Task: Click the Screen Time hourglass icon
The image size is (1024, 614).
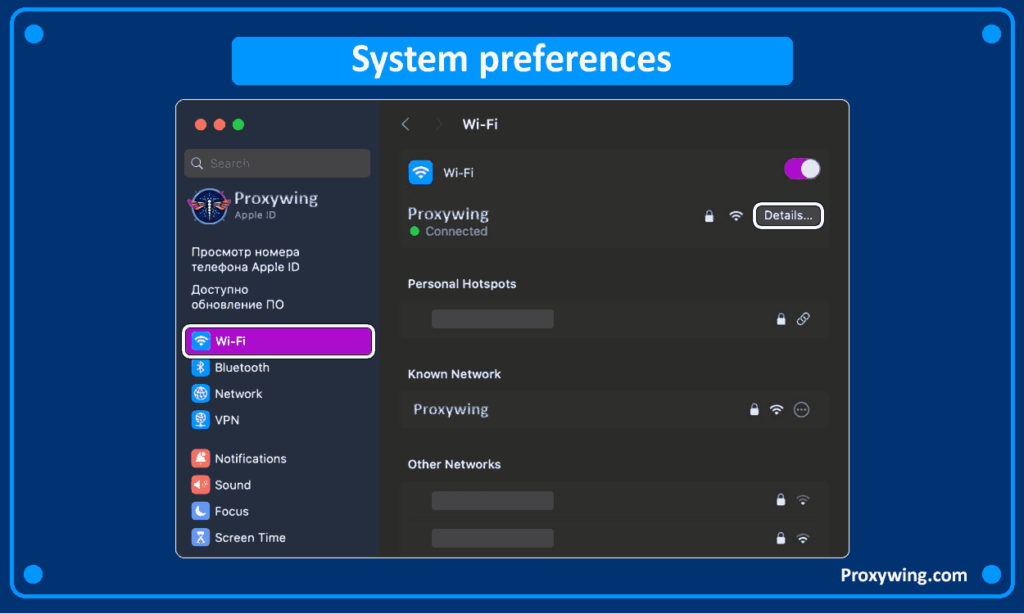Action: click(x=200, y=538)
